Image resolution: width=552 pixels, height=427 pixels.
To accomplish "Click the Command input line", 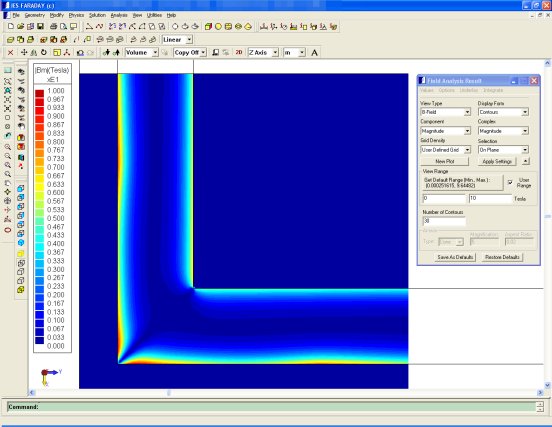I will pos(271,407).
